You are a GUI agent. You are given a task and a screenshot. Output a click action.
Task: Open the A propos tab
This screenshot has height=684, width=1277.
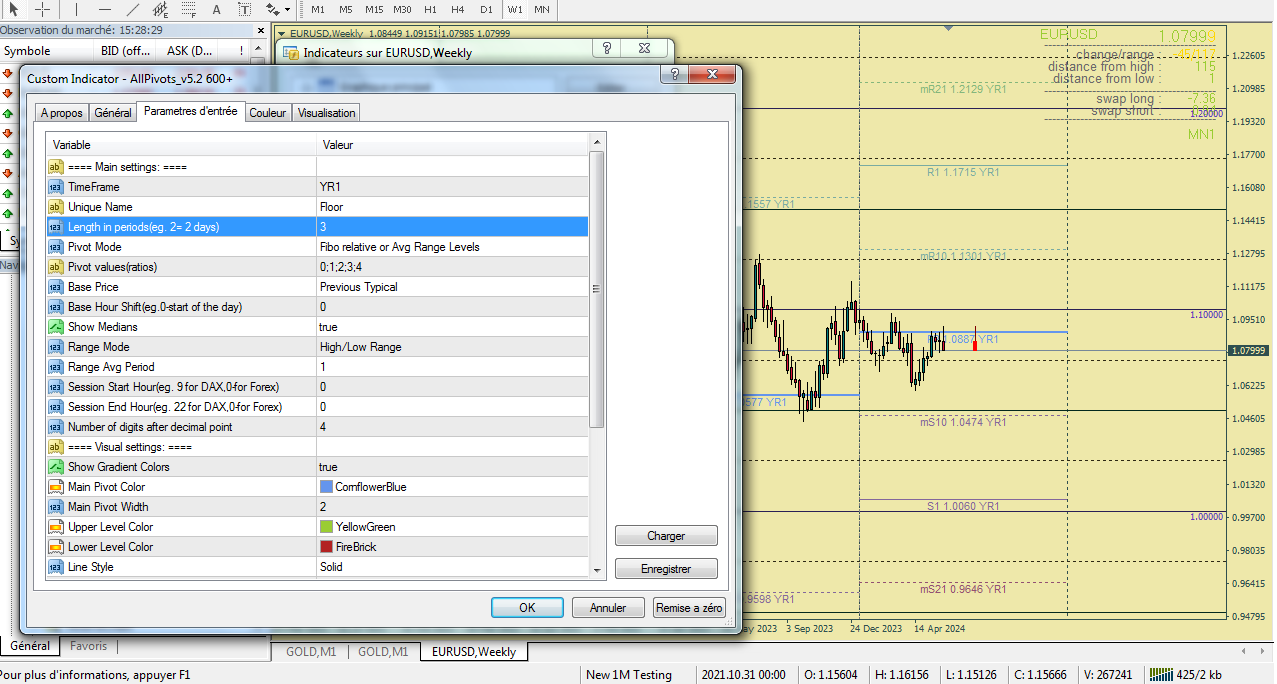point(62,113)
